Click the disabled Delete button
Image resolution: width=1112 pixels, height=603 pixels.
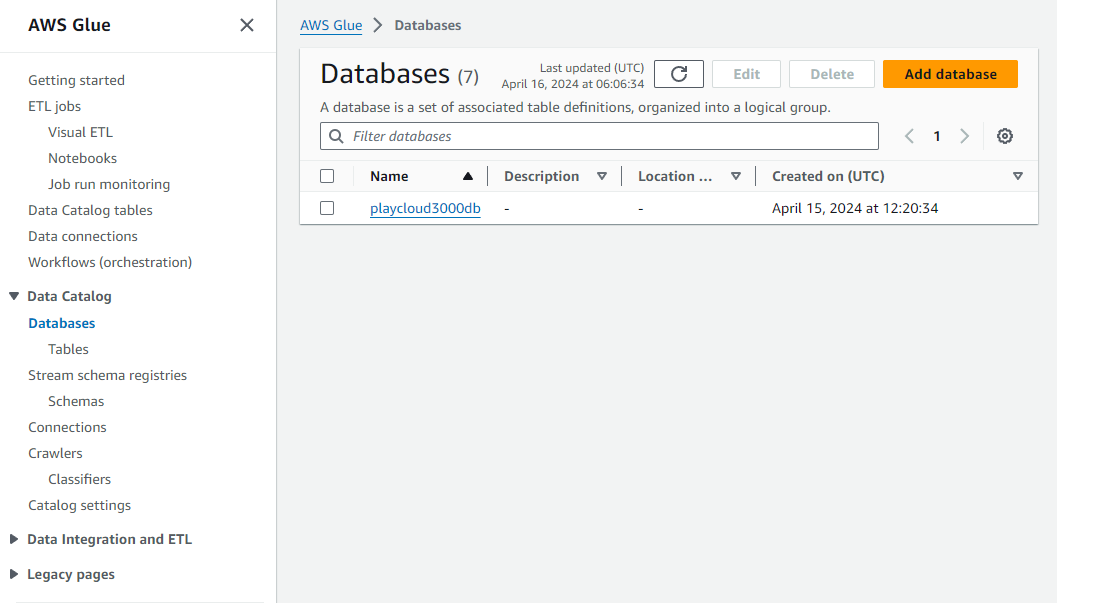click(832, 74)
